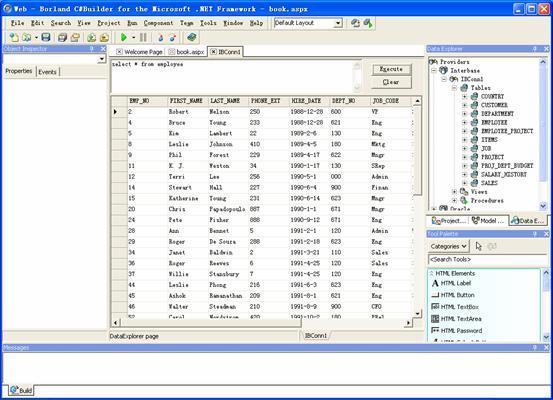Viewport: 553px width, 400px height.
Task: Expand the Views node
Action: tap(455, 192)
